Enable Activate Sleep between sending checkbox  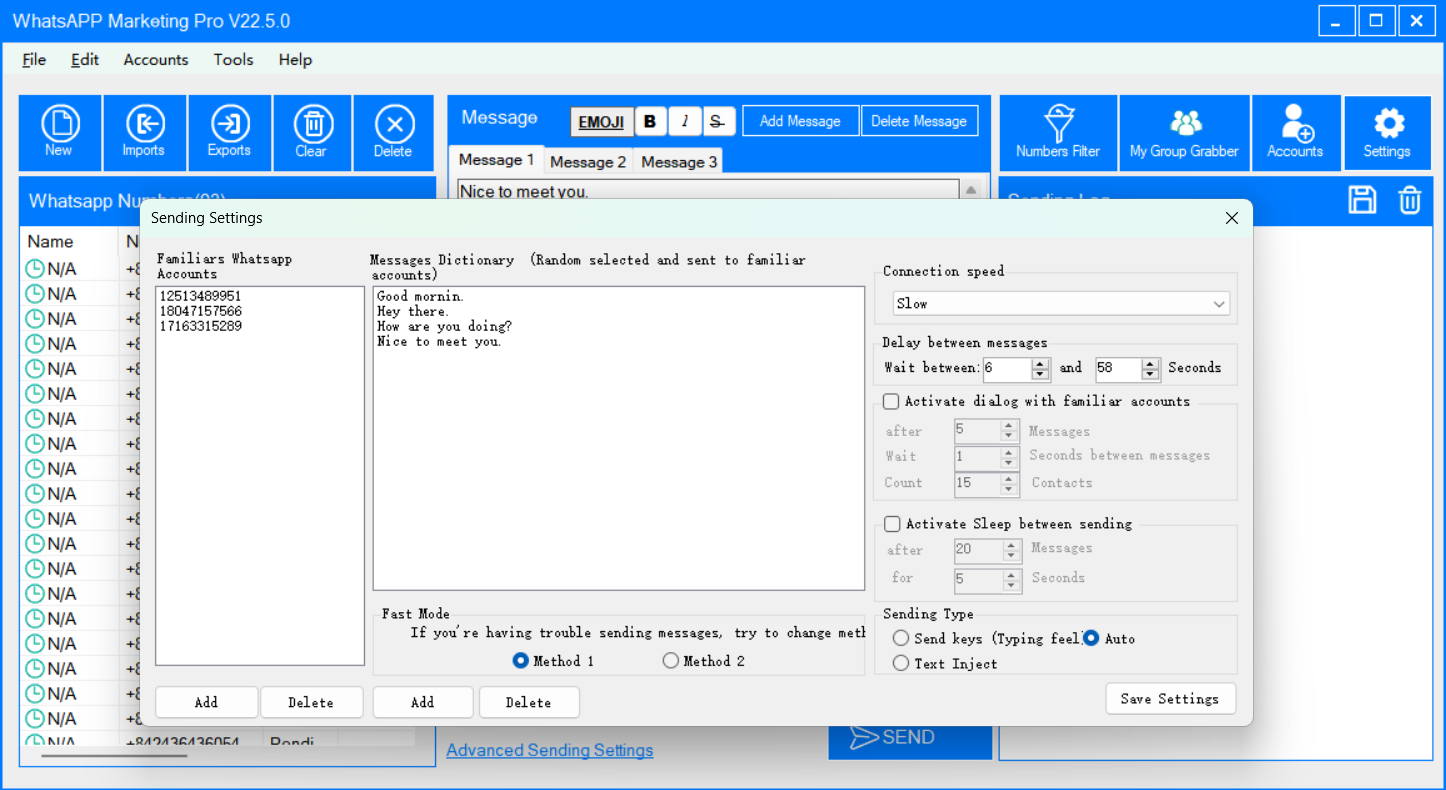[x=892, y=524]
